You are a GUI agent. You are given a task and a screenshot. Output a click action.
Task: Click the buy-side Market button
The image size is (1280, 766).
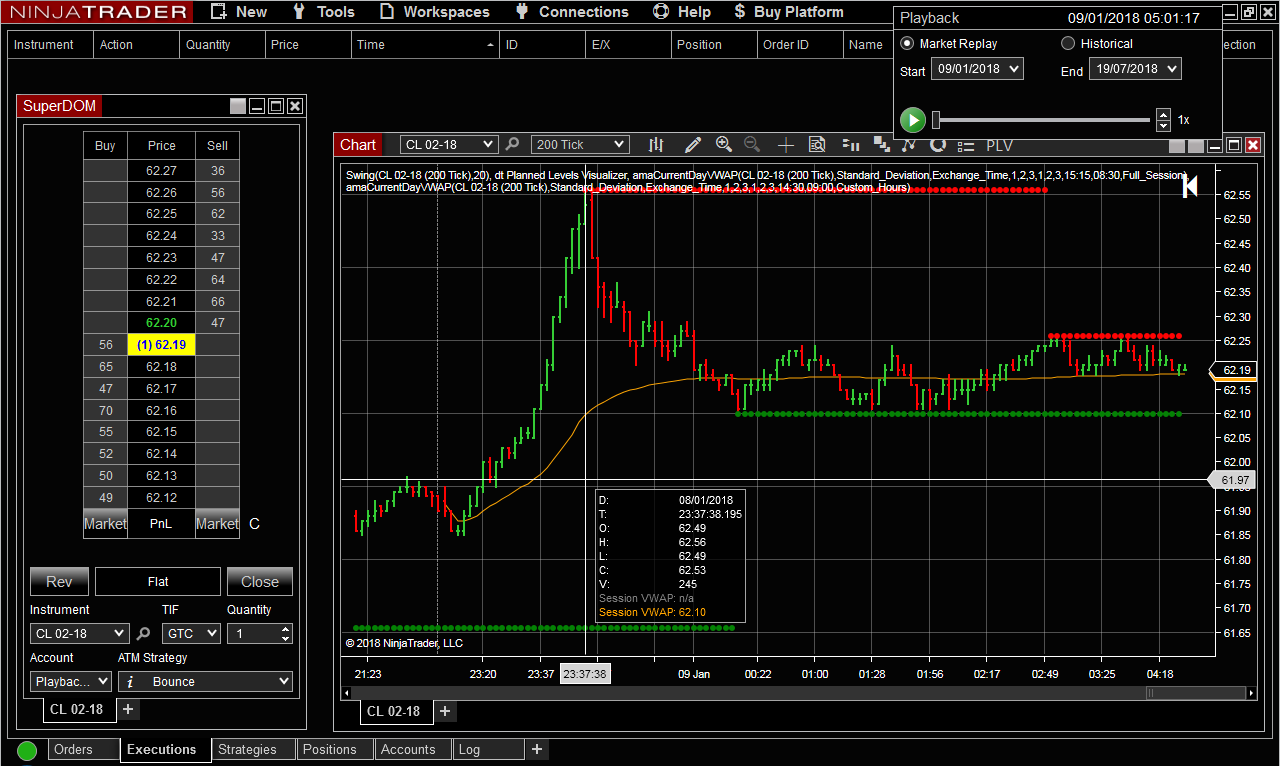pyautogui.click(x=105, y=524)
